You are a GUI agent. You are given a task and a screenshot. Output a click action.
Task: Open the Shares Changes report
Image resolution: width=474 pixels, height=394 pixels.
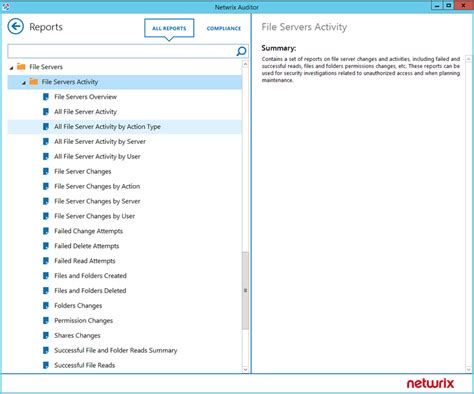coord(77,335)
